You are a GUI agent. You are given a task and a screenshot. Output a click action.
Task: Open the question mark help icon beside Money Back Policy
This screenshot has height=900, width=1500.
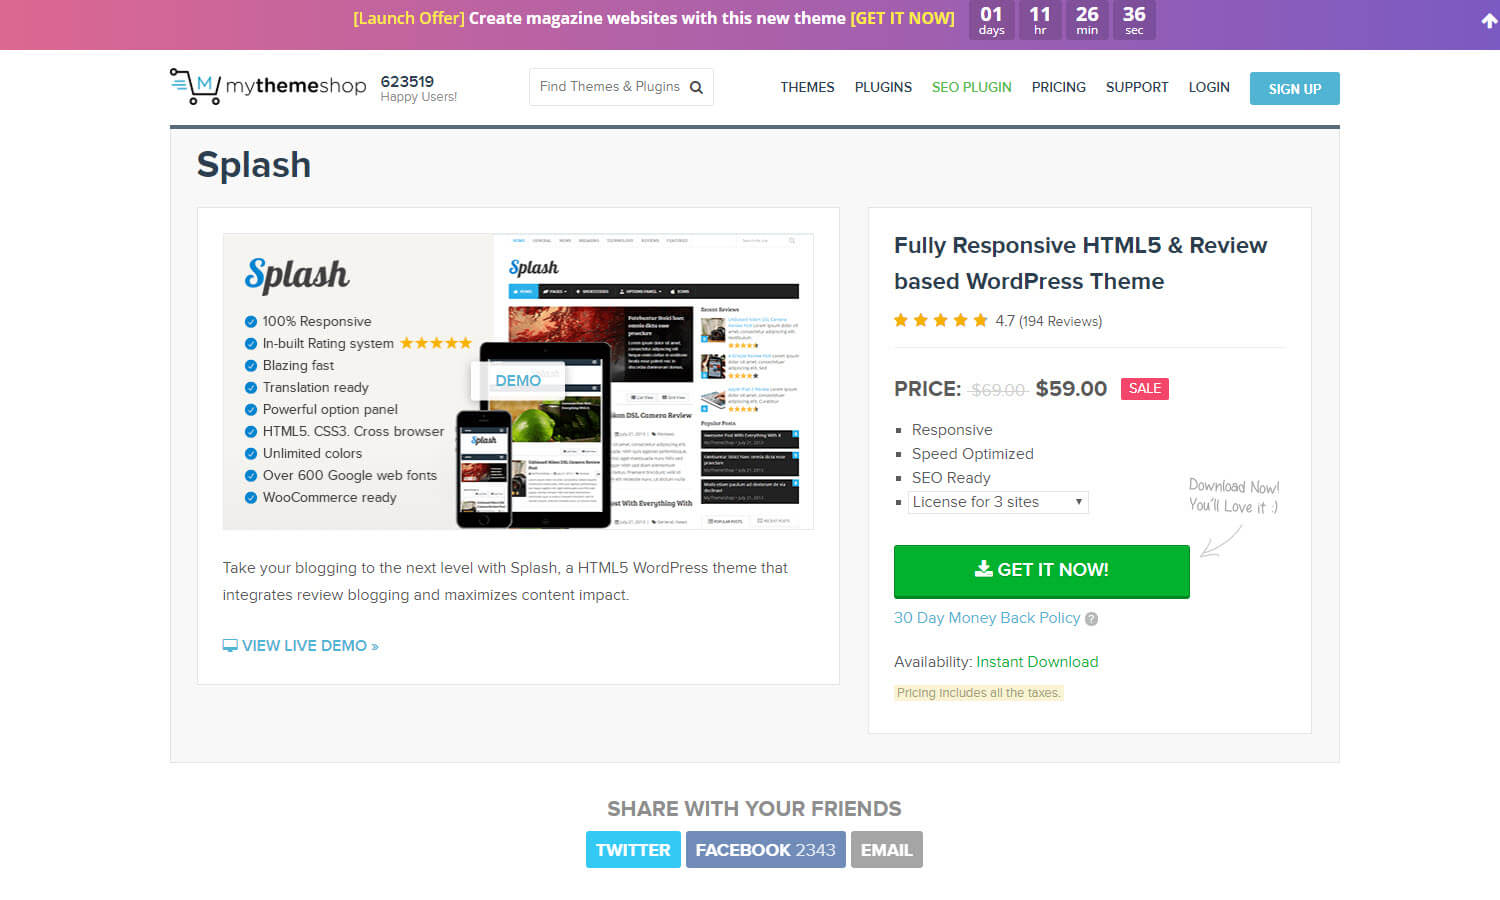pyautogui.click(x=1093, y=619)
